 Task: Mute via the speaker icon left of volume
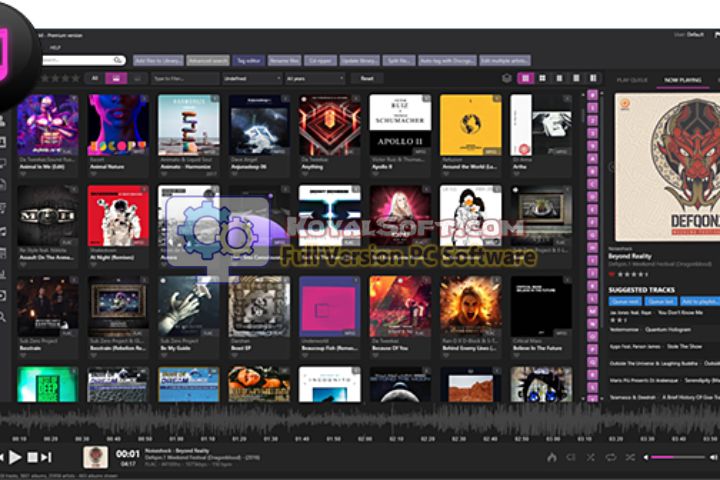(x=646, y=457)
